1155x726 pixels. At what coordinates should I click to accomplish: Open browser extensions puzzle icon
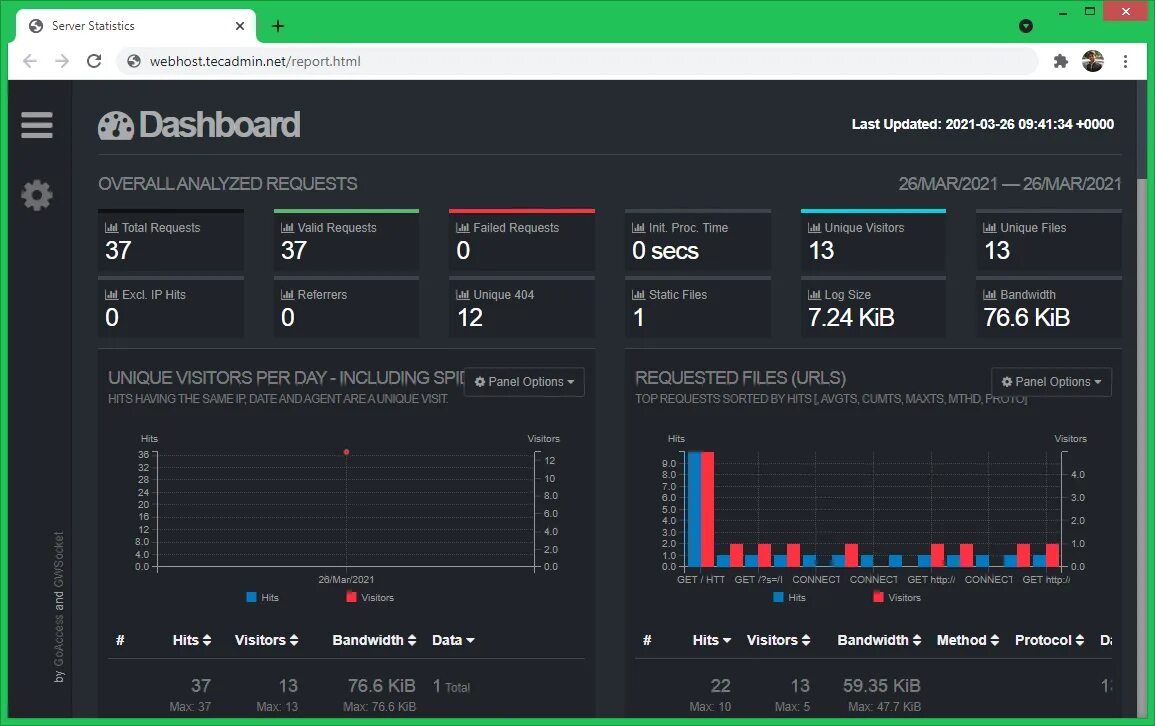(1060, 61)
